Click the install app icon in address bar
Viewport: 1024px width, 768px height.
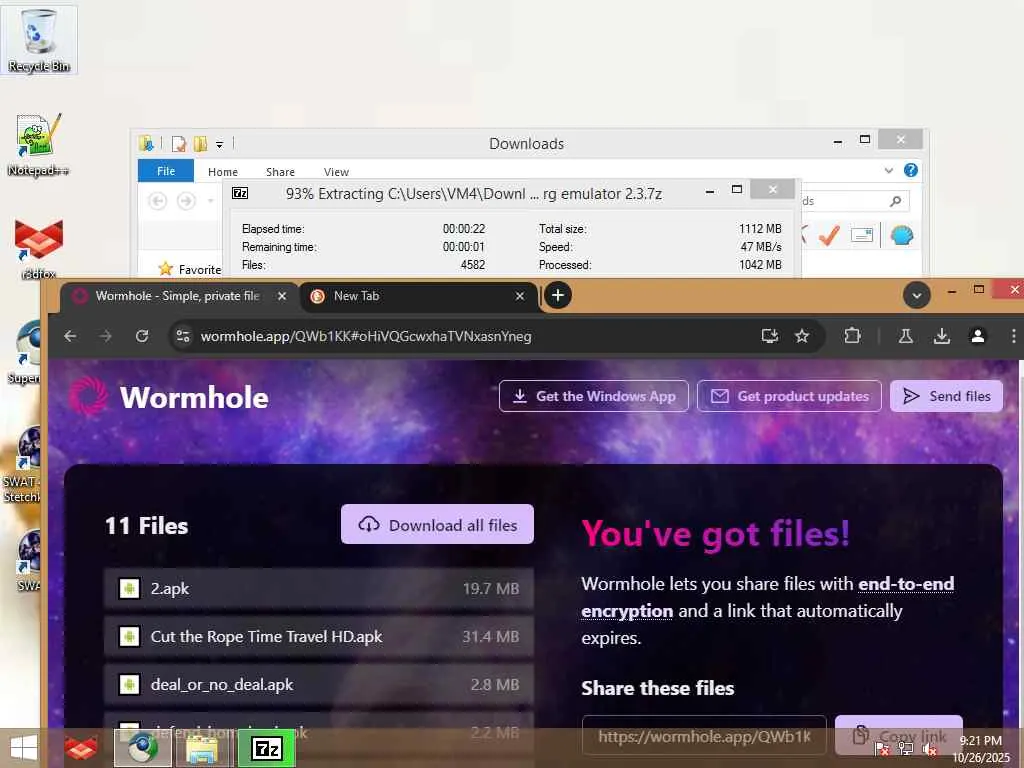770,336
